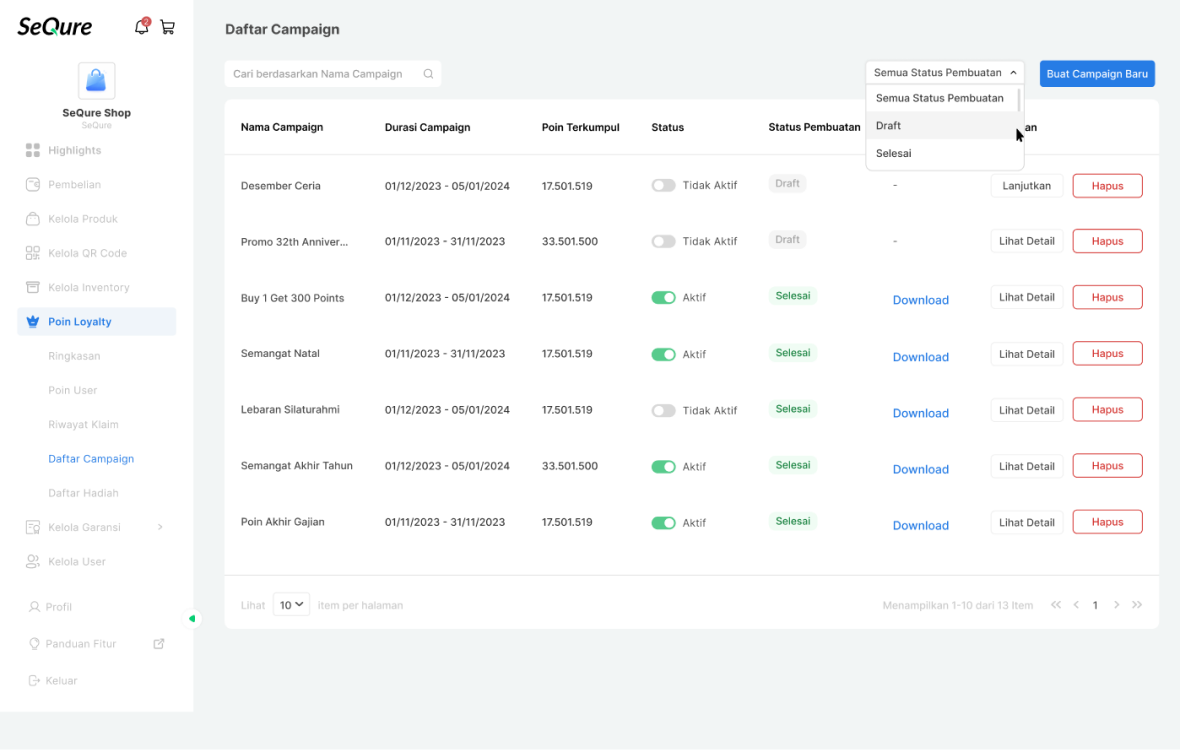Disable the Buy 1 Get 300 Points toggle

click(x=663, y=297)
